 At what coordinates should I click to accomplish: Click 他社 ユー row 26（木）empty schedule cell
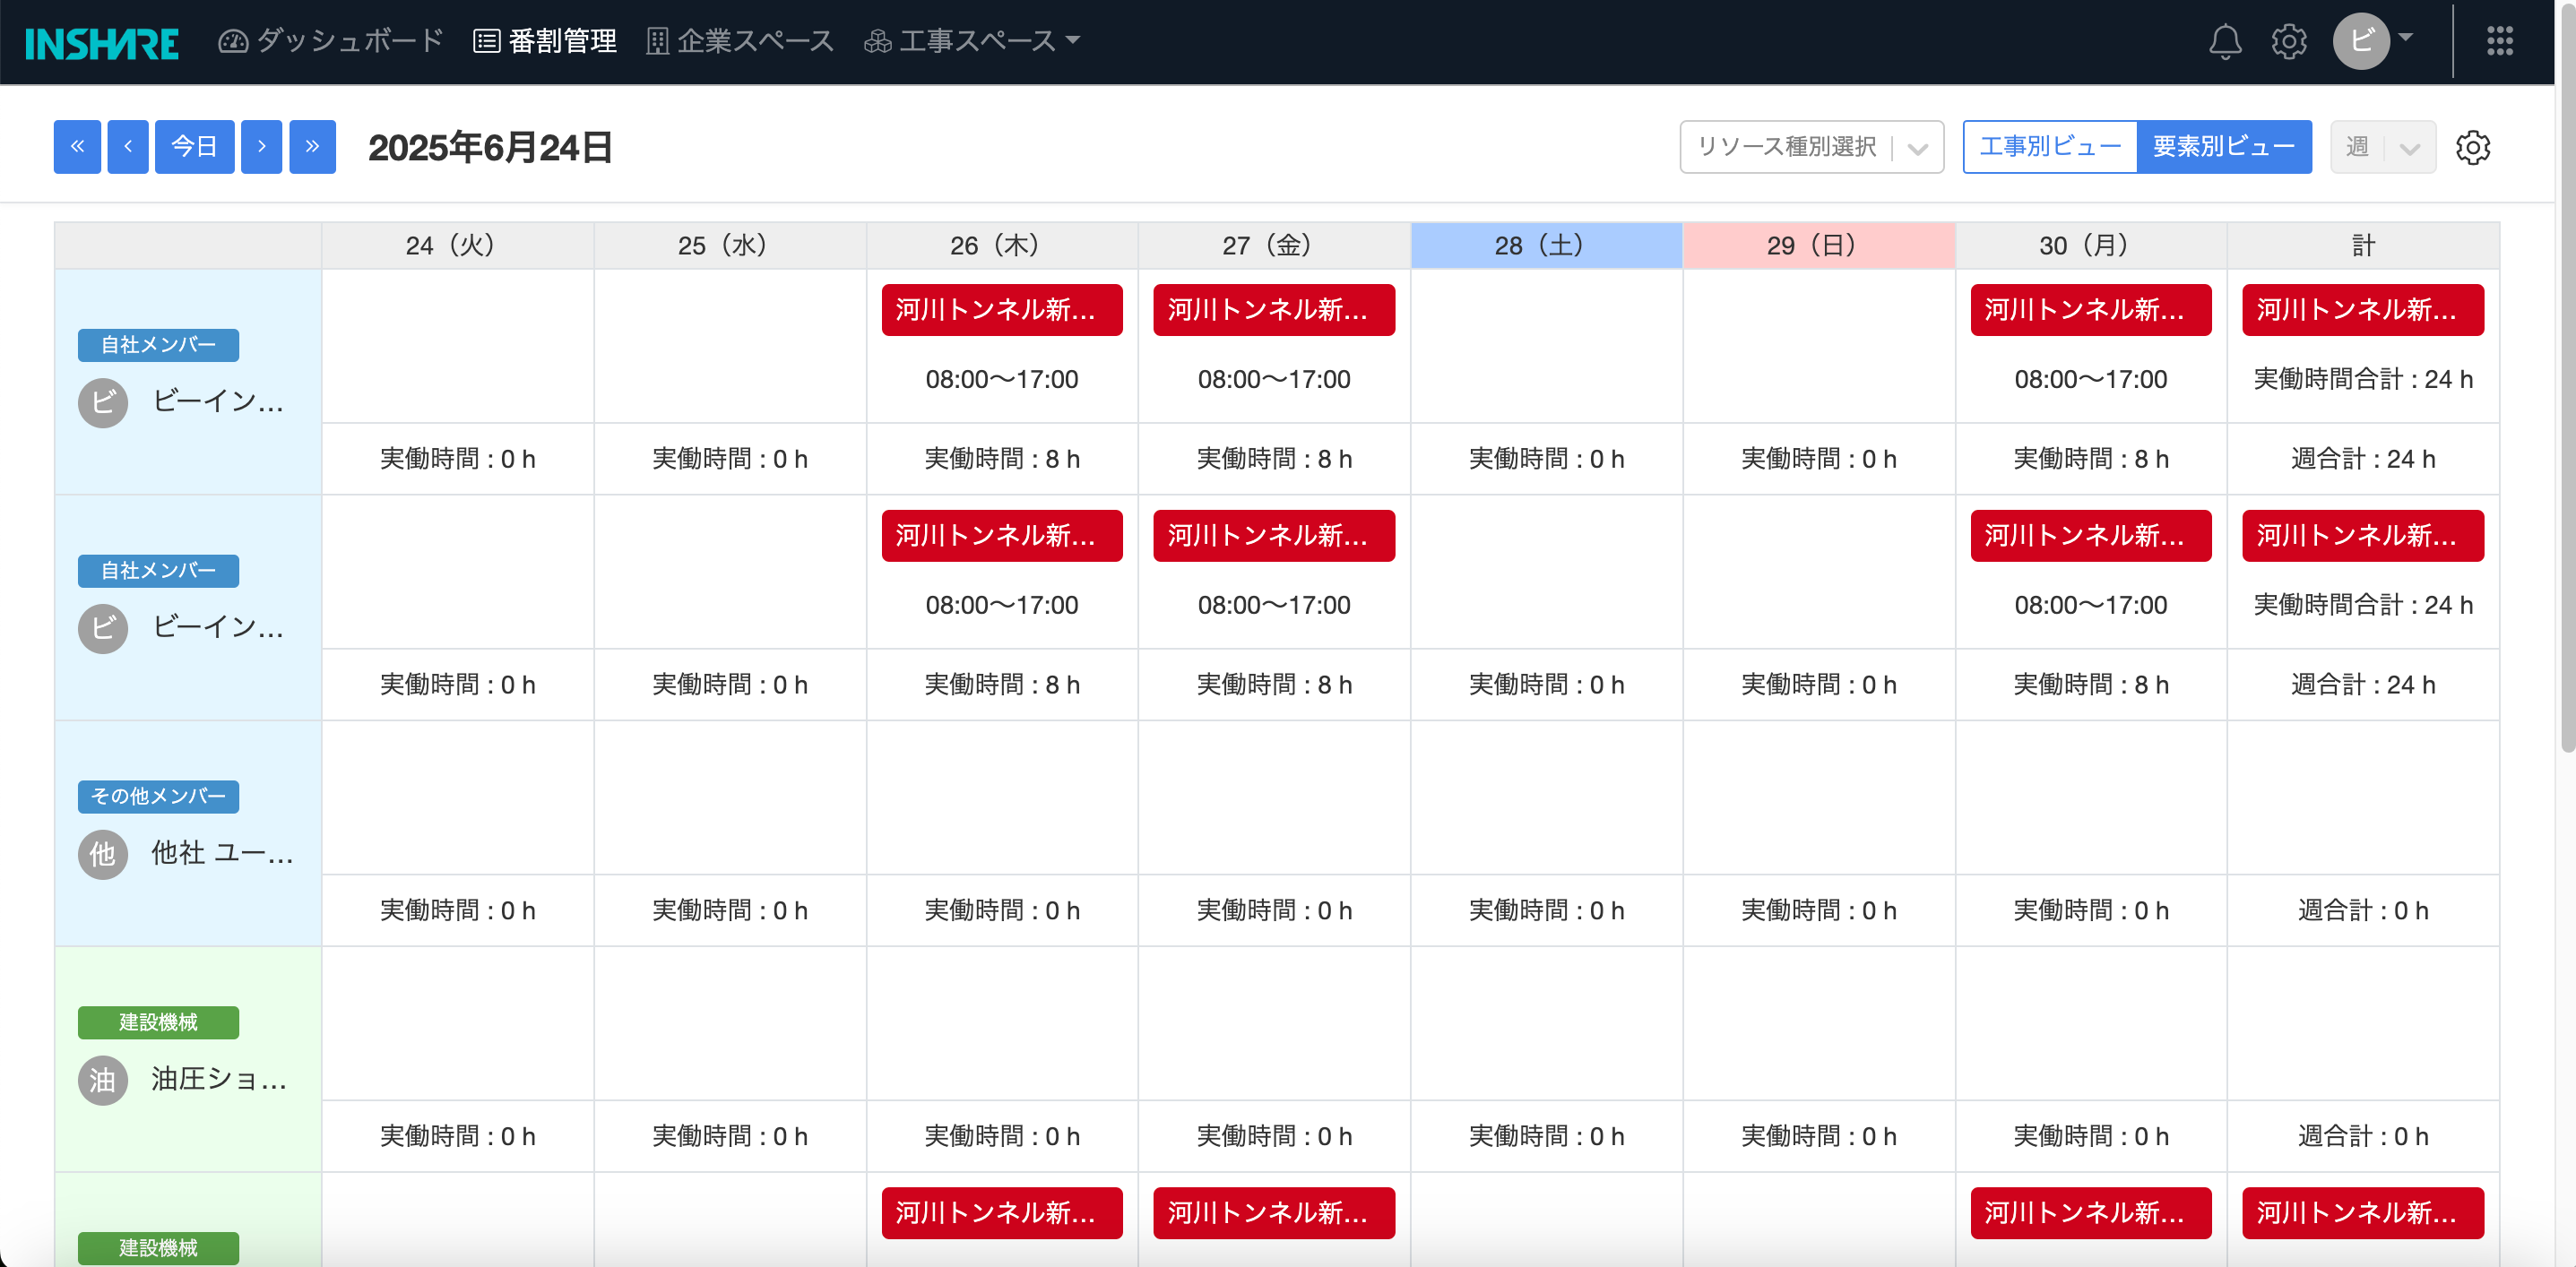point(1002,798)
